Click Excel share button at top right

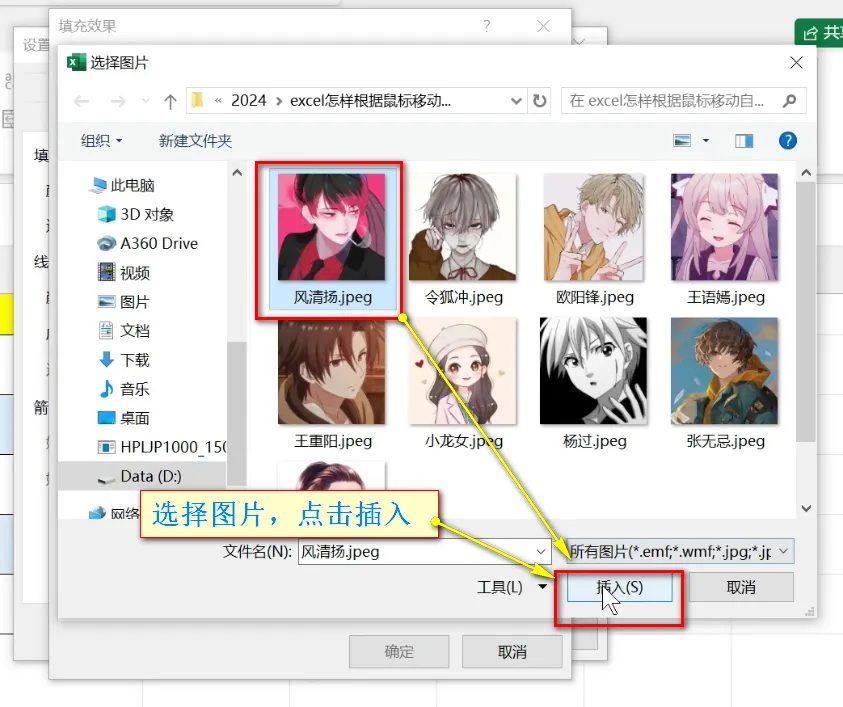[821, 33]
